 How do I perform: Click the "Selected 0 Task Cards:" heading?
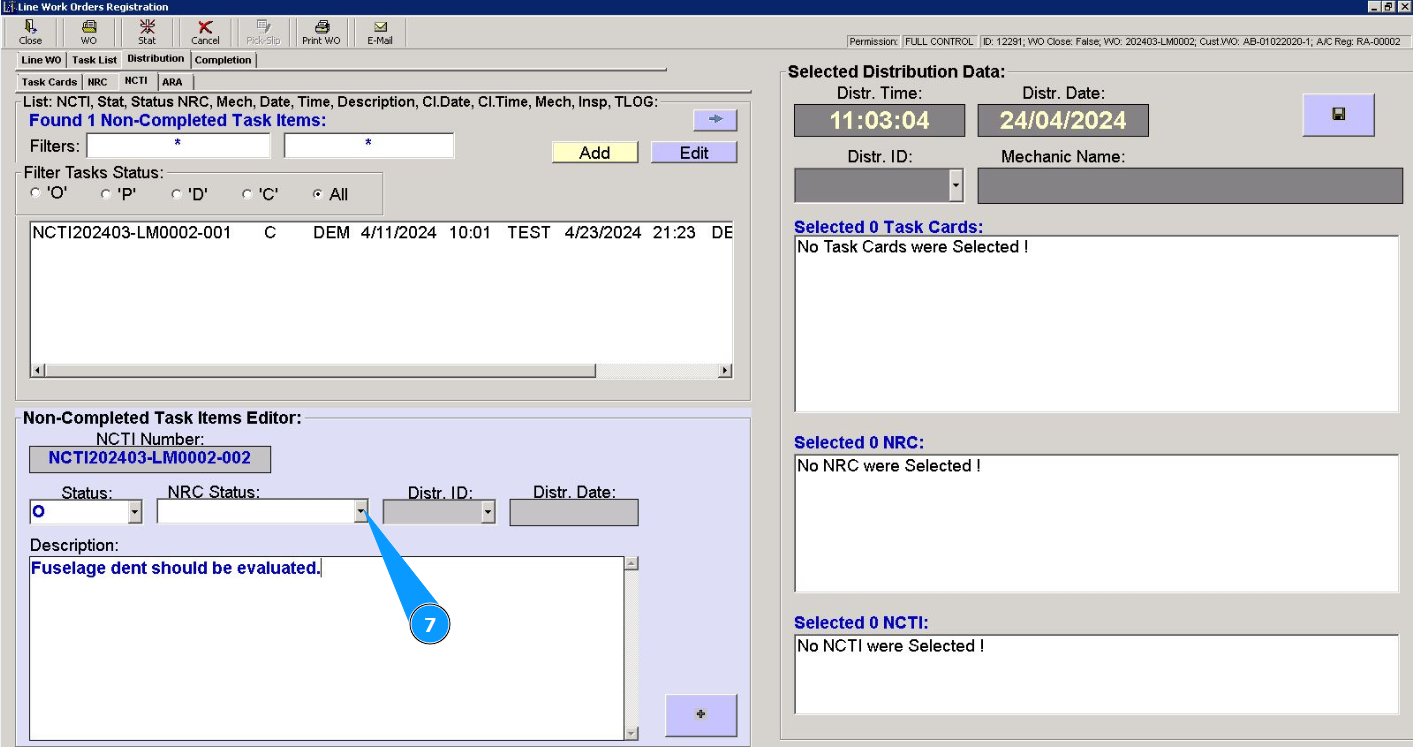click(889, 227)
